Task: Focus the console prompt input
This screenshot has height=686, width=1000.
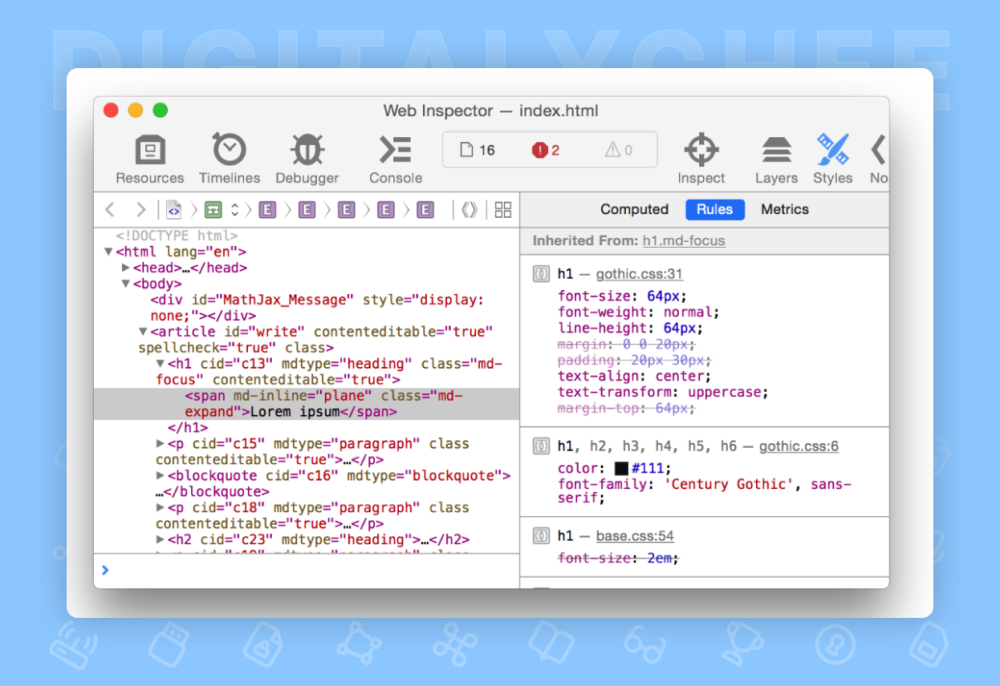Action: tap(307, 570)
